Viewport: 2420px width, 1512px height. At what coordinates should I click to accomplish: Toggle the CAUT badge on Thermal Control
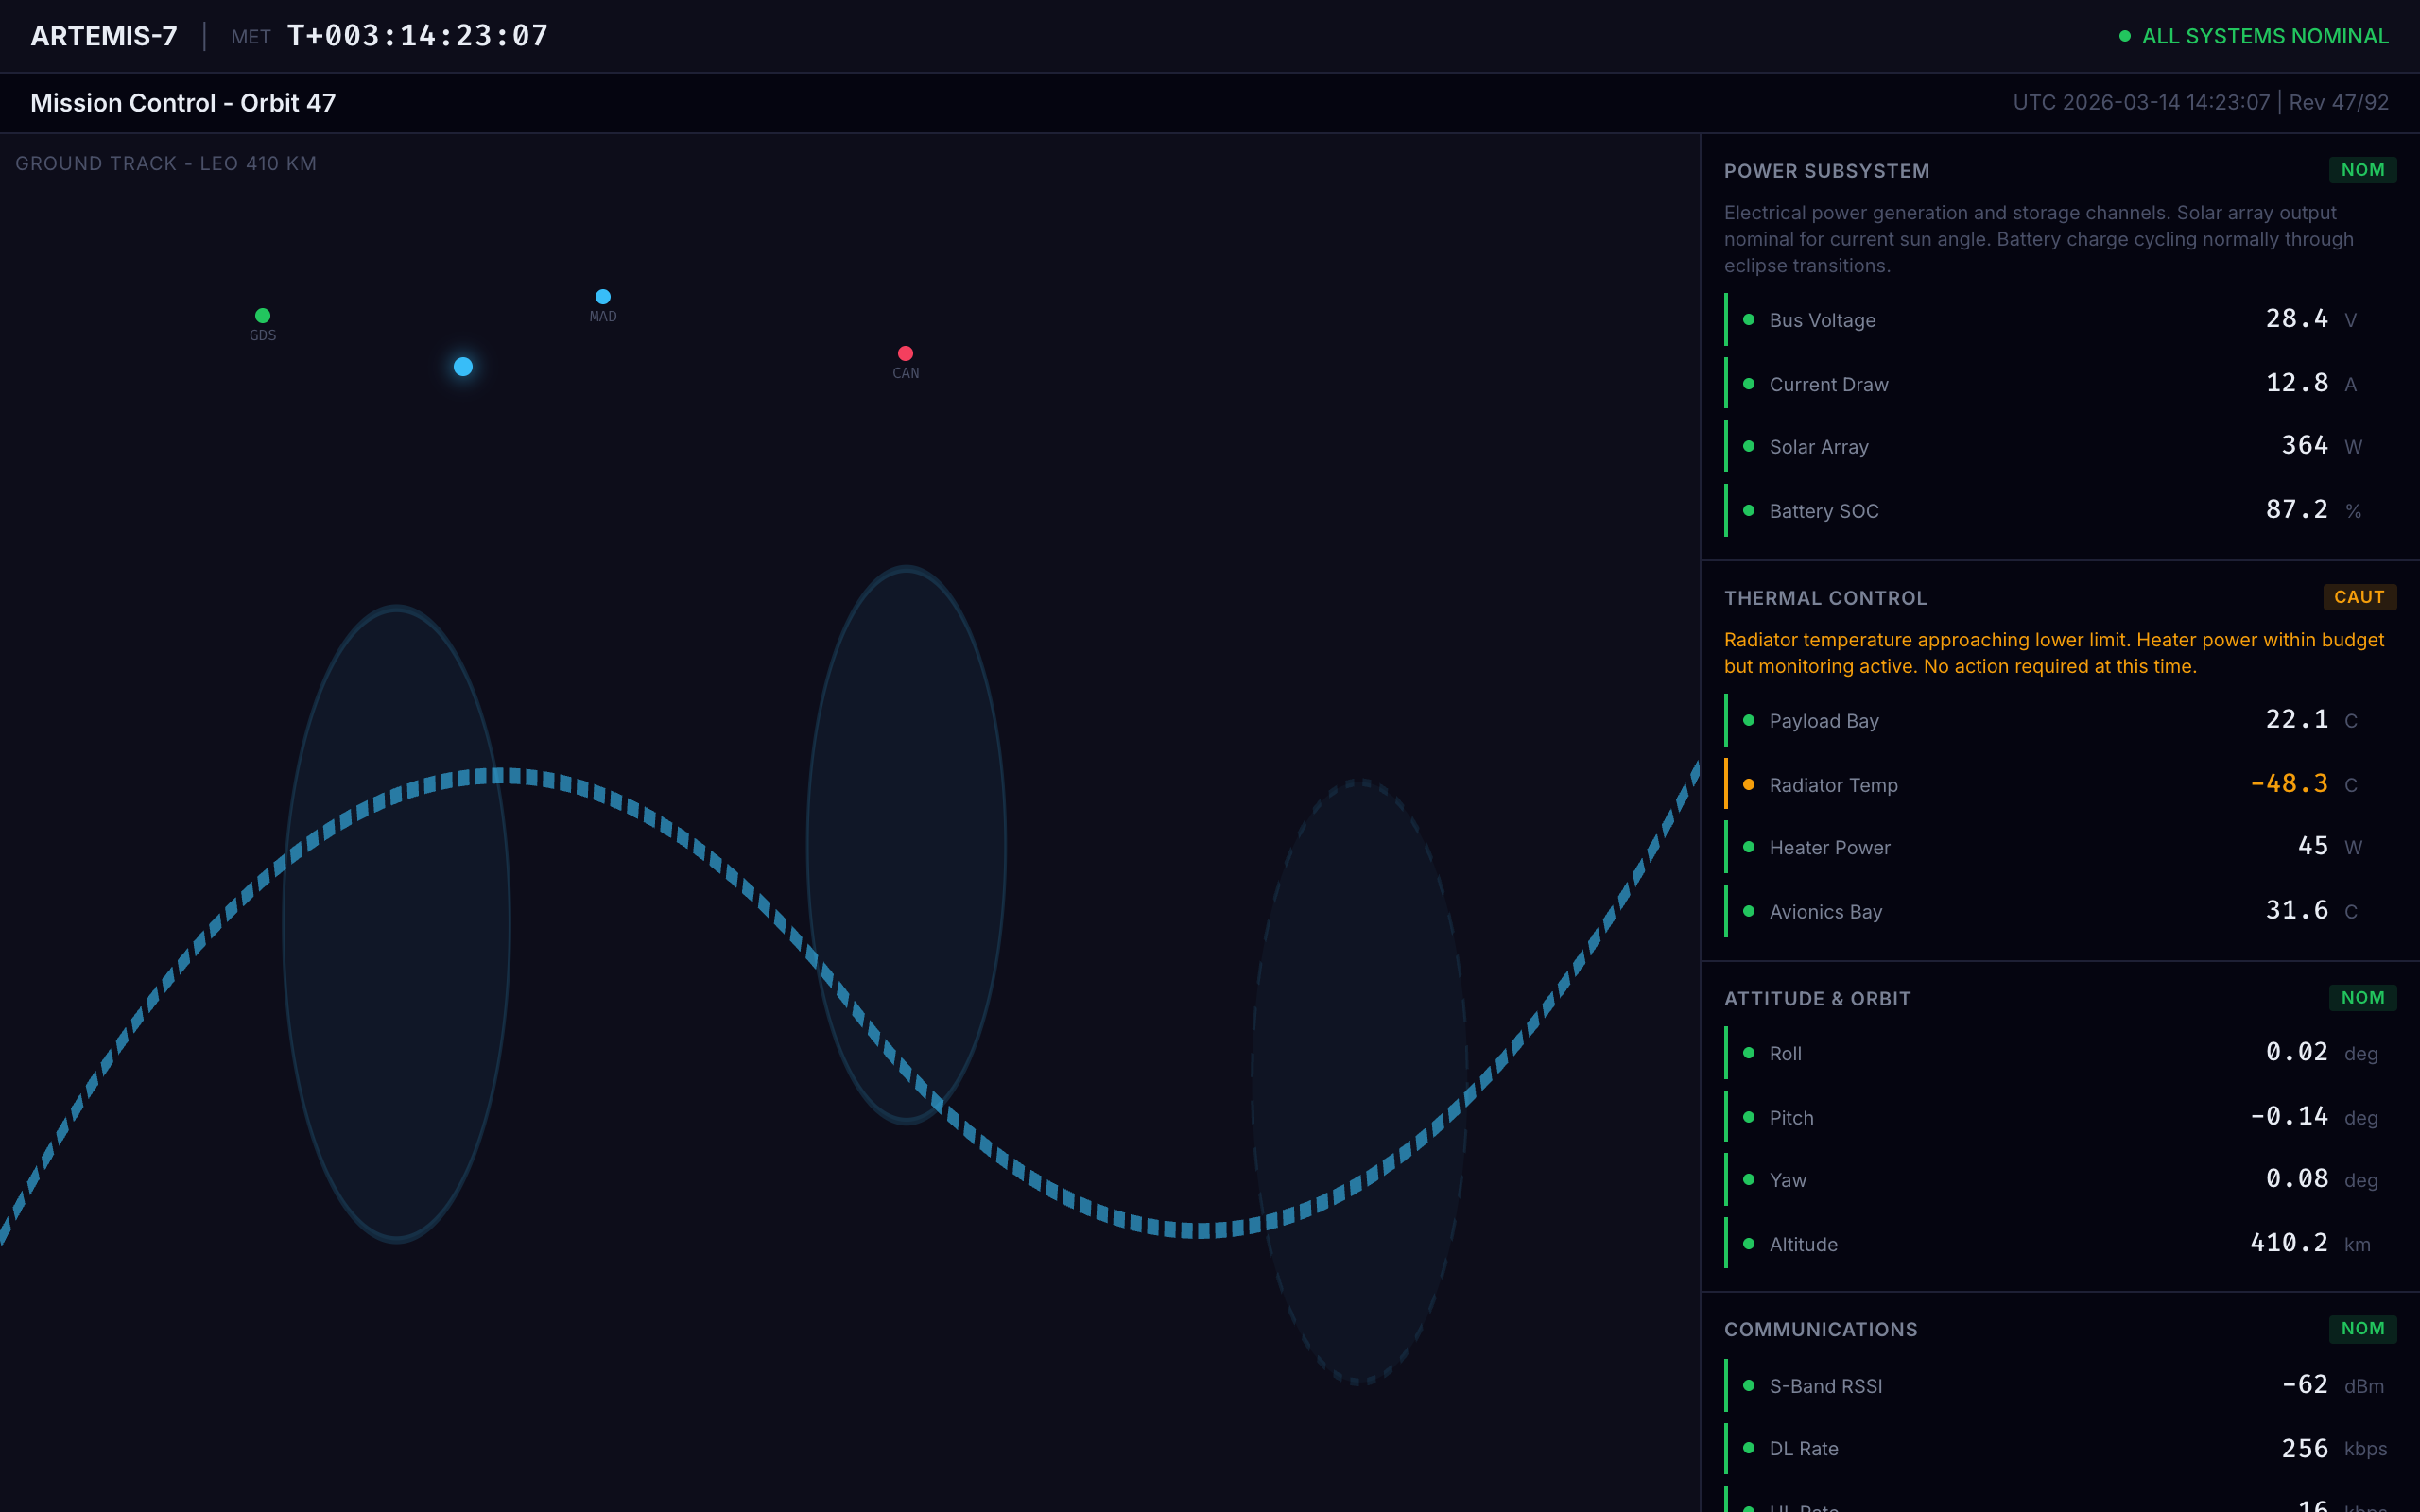point(2360,597)
